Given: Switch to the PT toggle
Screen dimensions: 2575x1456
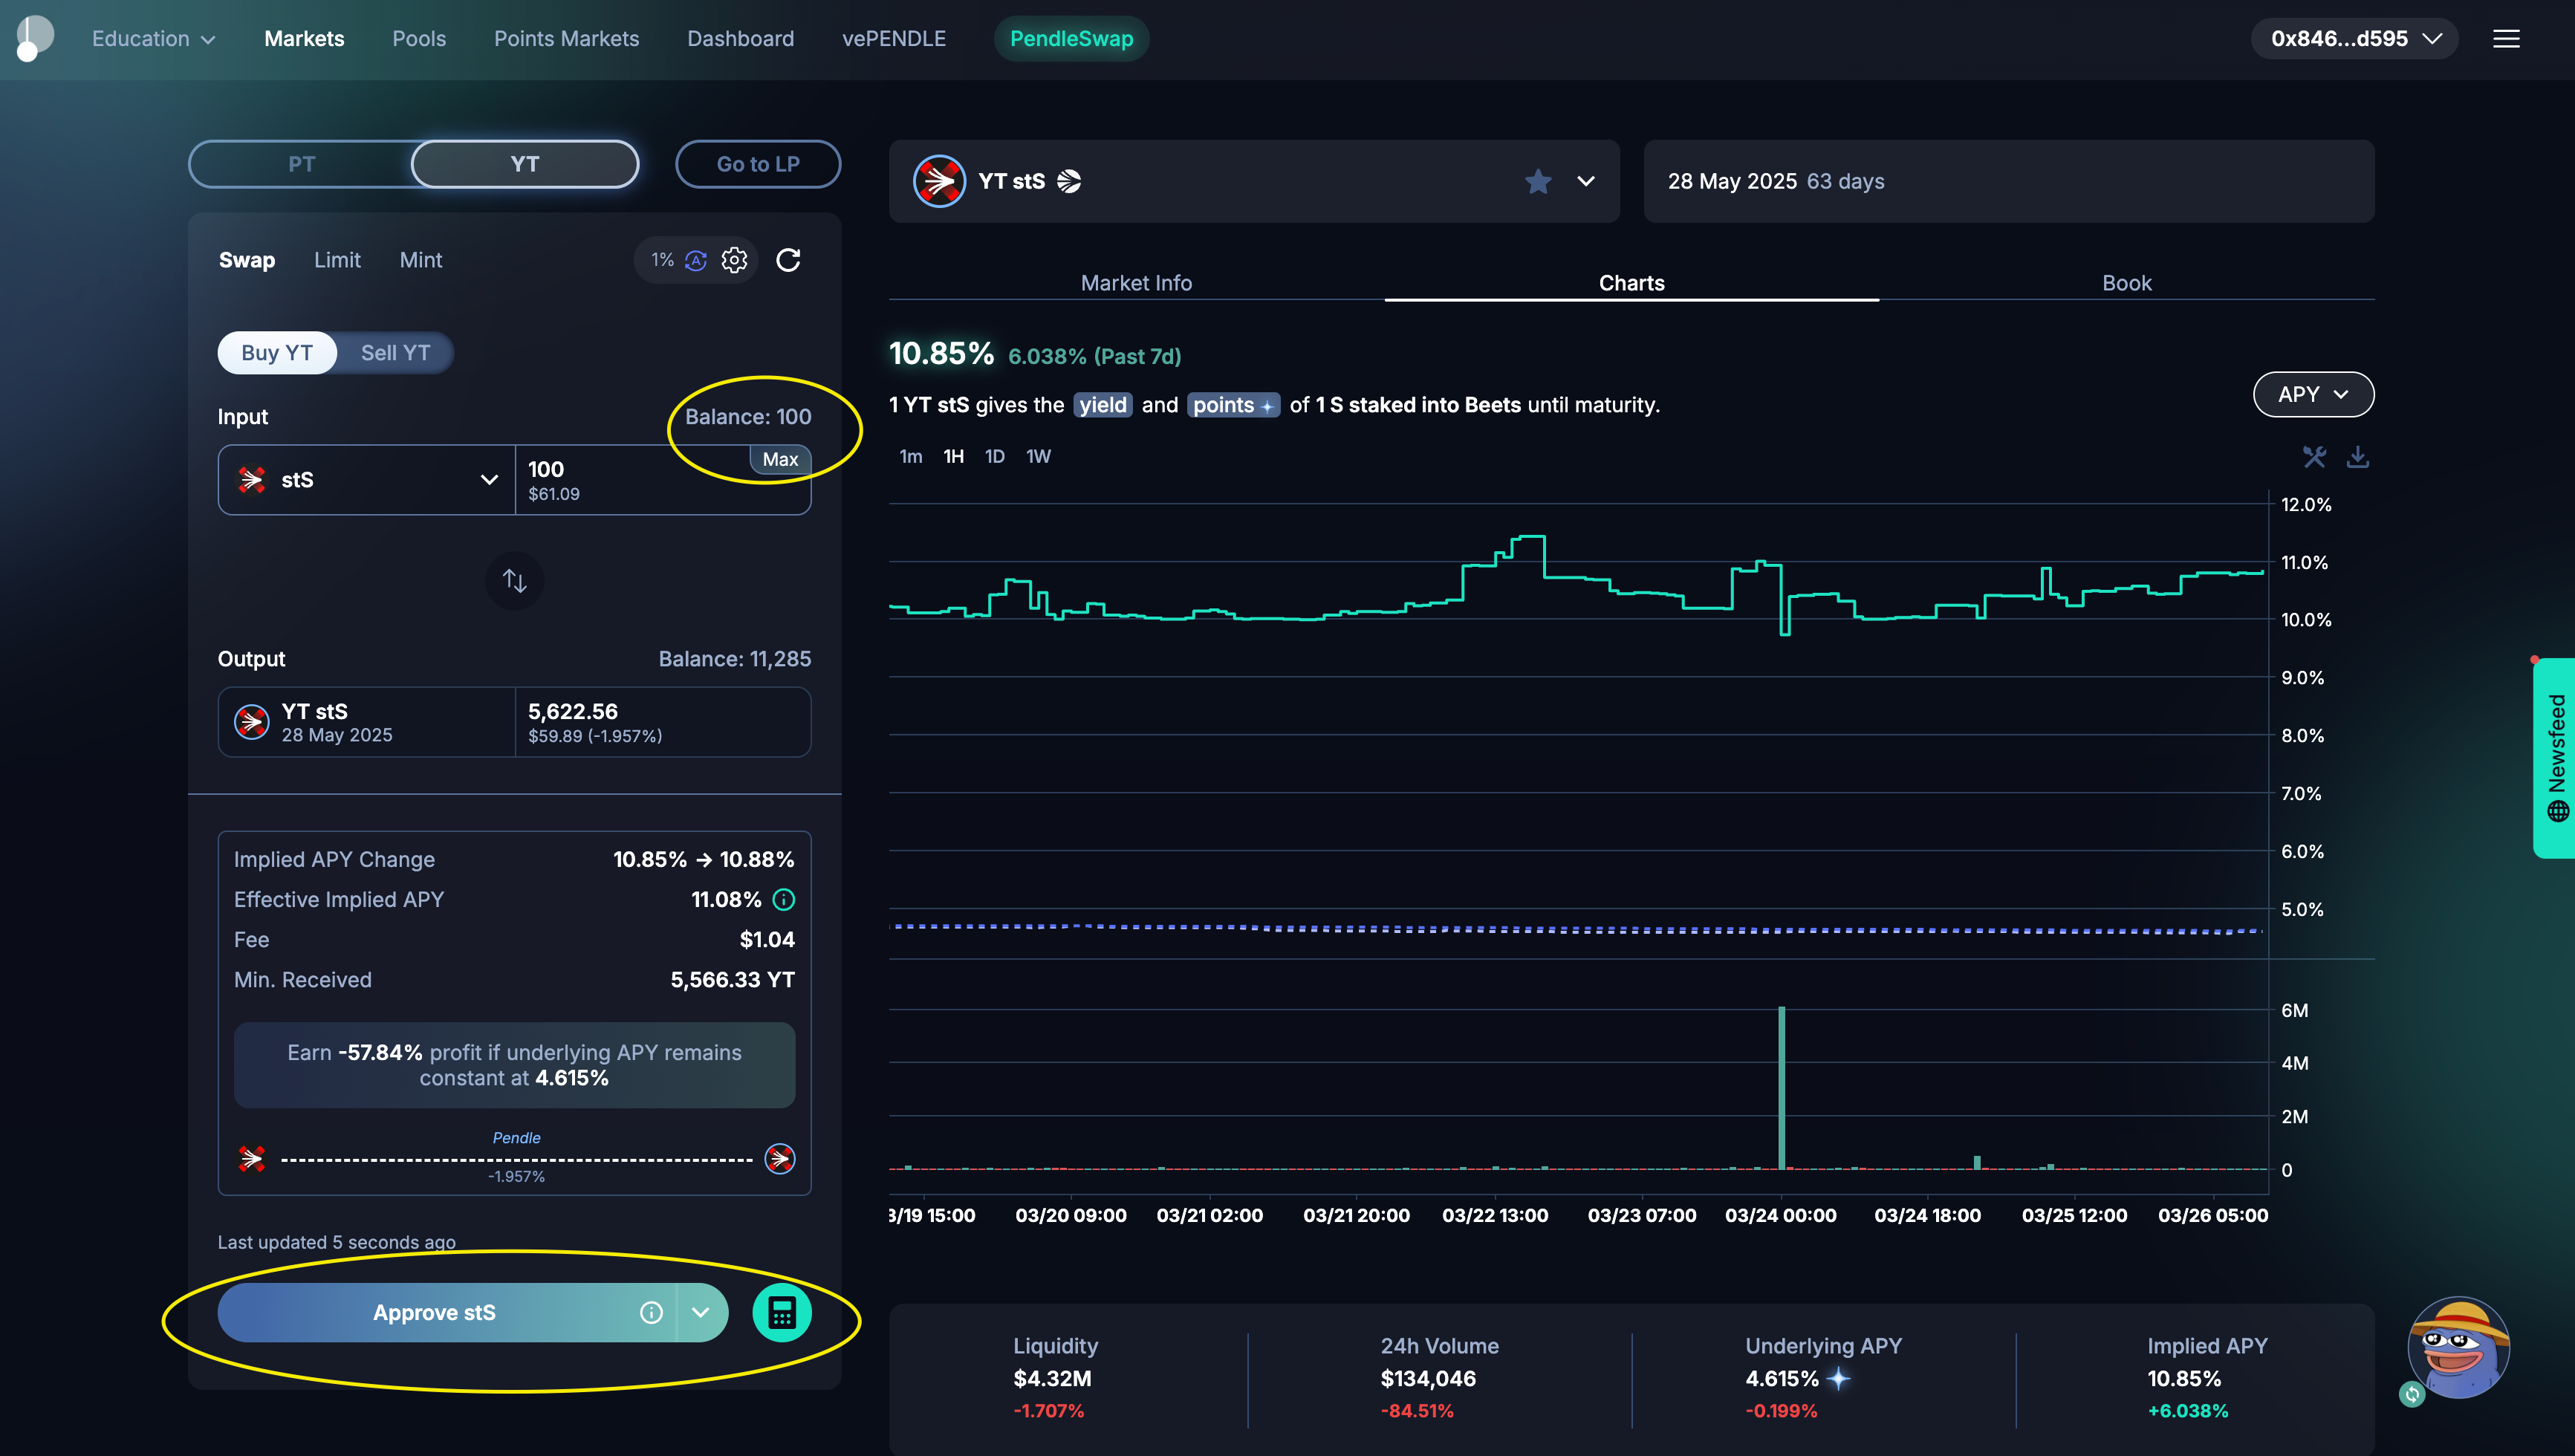Looking at the screenshot, I should click(301, 164).
